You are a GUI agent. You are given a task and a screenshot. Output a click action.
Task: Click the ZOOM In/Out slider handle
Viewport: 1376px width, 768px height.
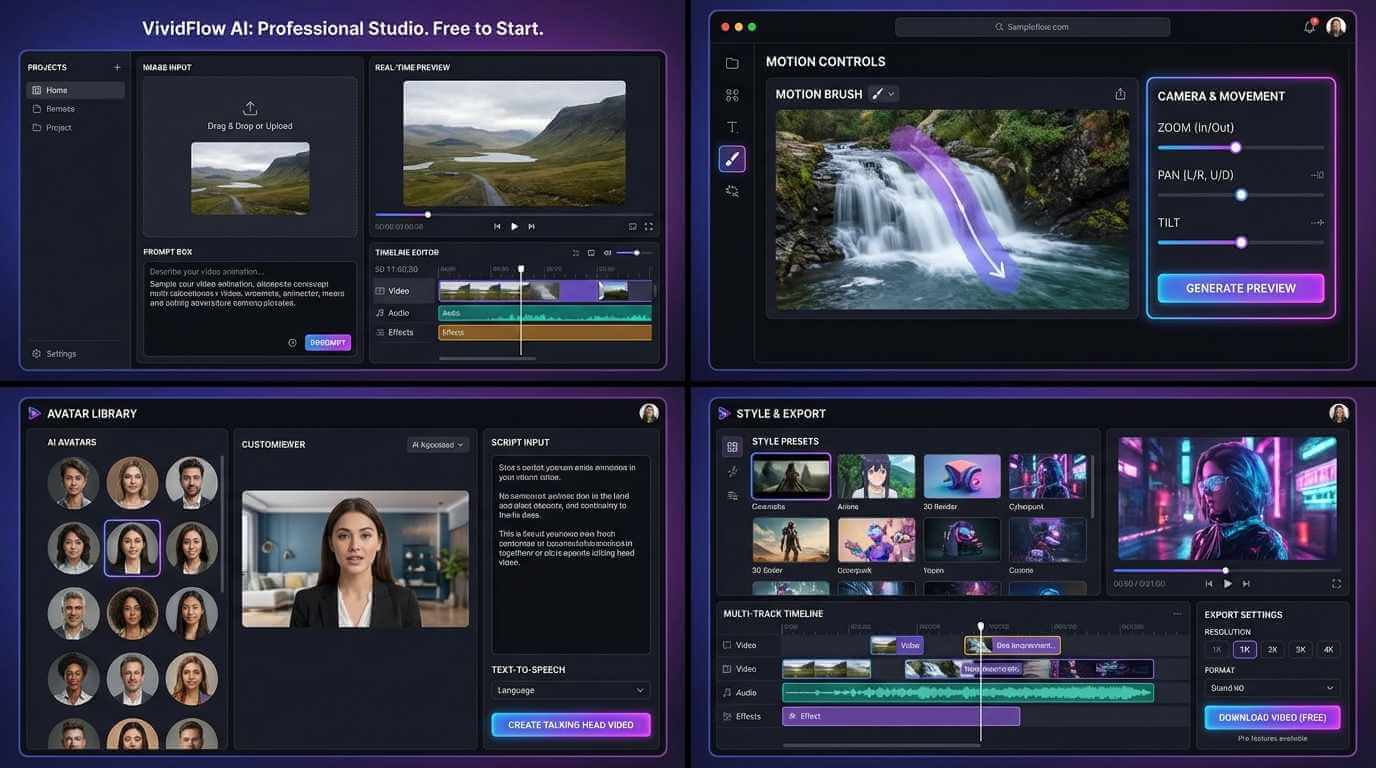pos(1236,147)
